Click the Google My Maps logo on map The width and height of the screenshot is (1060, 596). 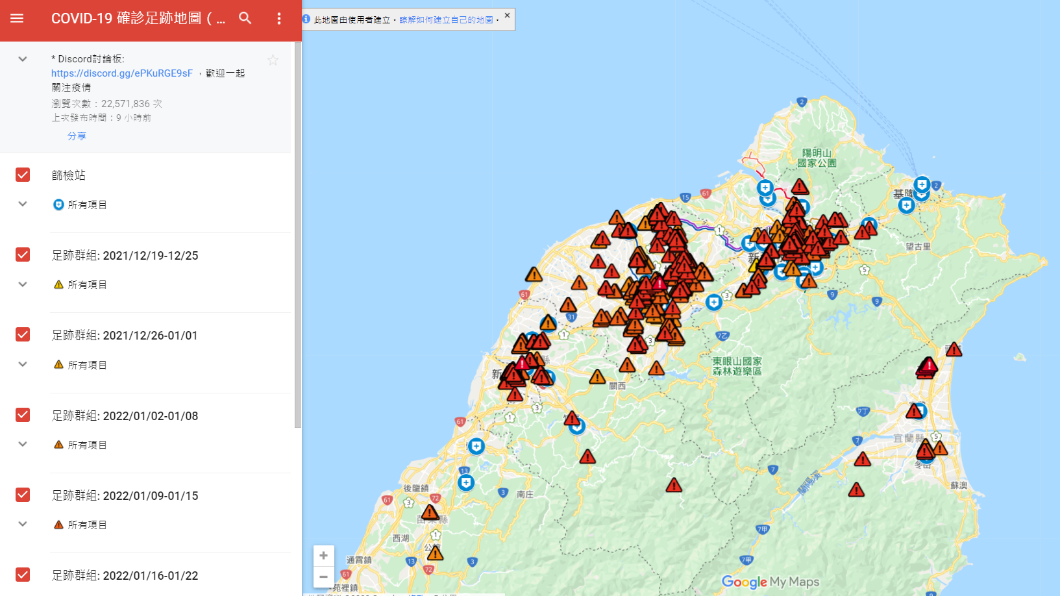point(770,582)
